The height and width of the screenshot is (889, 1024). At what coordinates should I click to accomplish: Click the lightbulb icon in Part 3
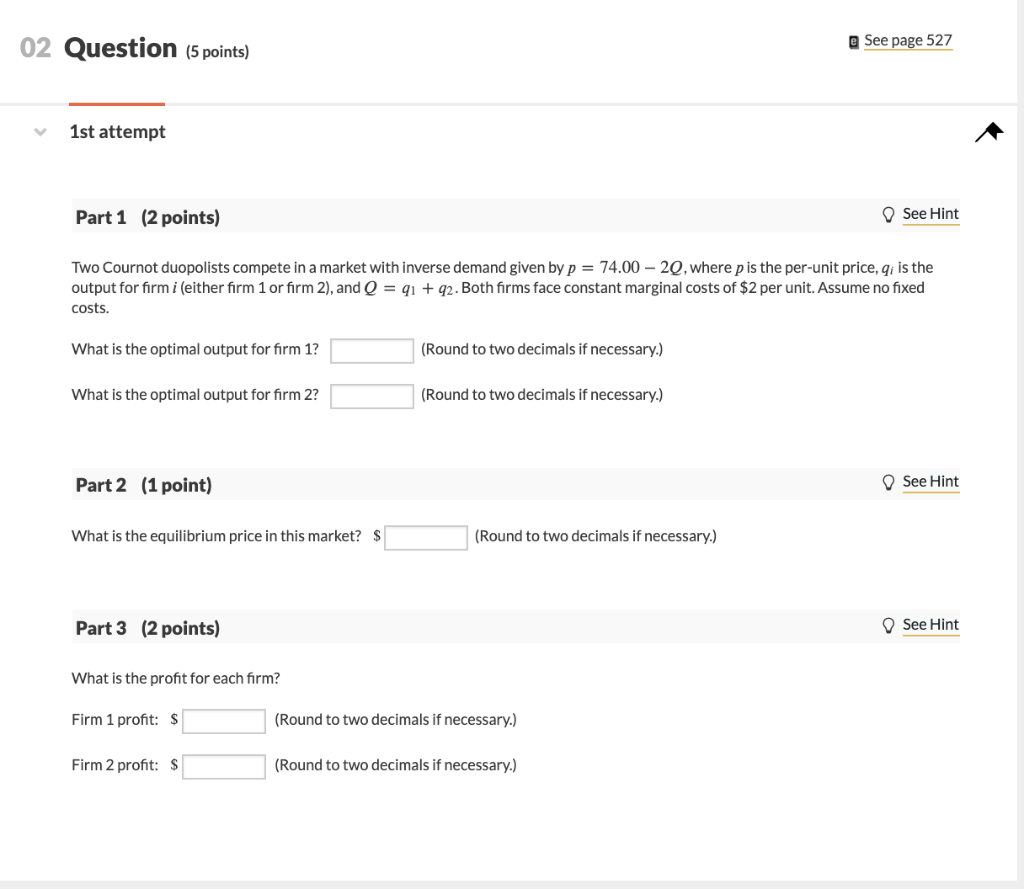pos(888,626)
